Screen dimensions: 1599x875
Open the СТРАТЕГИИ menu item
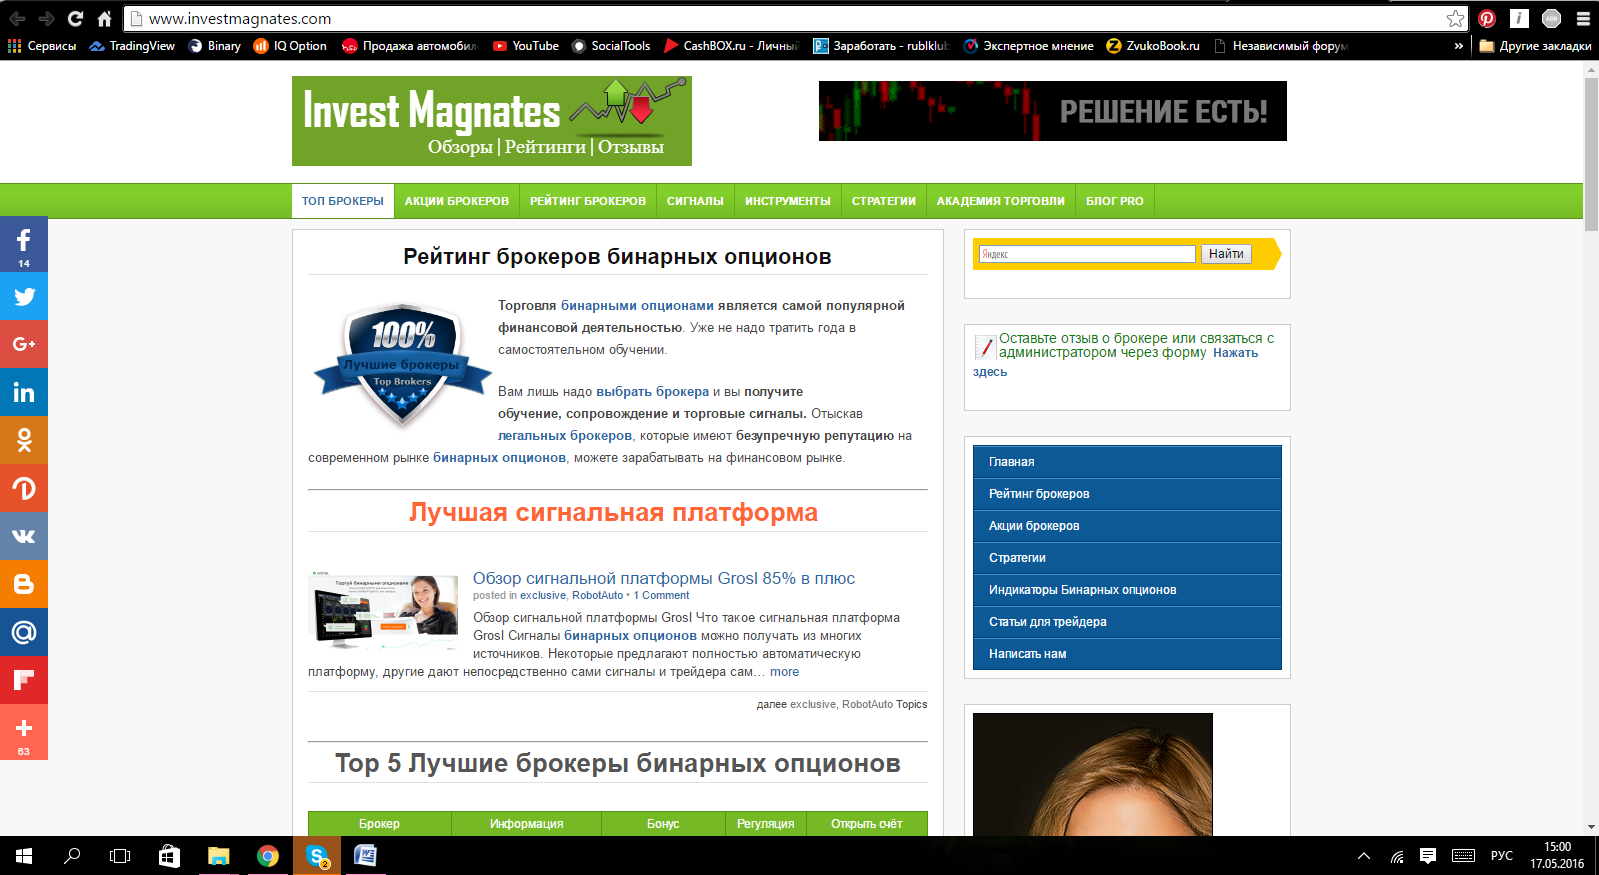884,201
